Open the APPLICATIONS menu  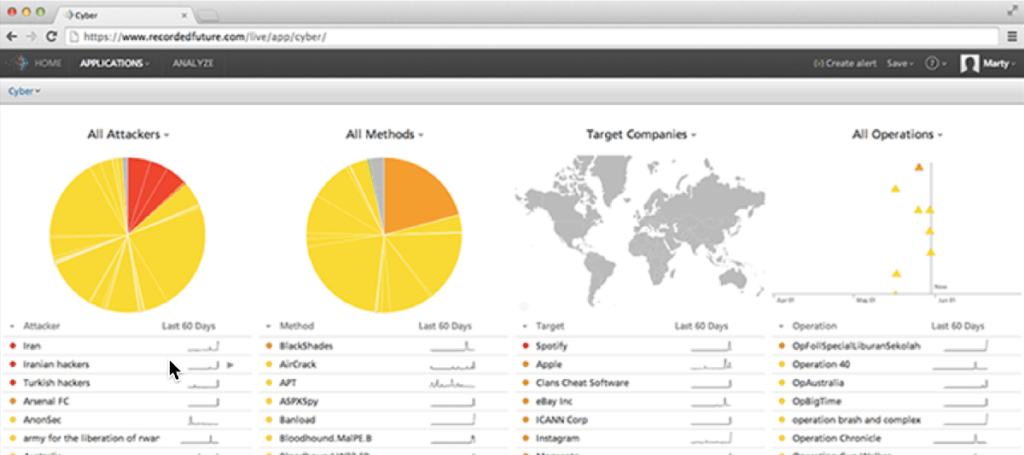[114, 63]
